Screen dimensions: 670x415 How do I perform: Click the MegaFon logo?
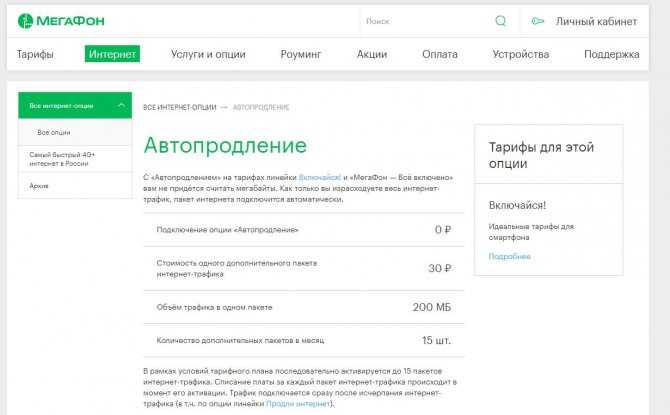[61, 21]
